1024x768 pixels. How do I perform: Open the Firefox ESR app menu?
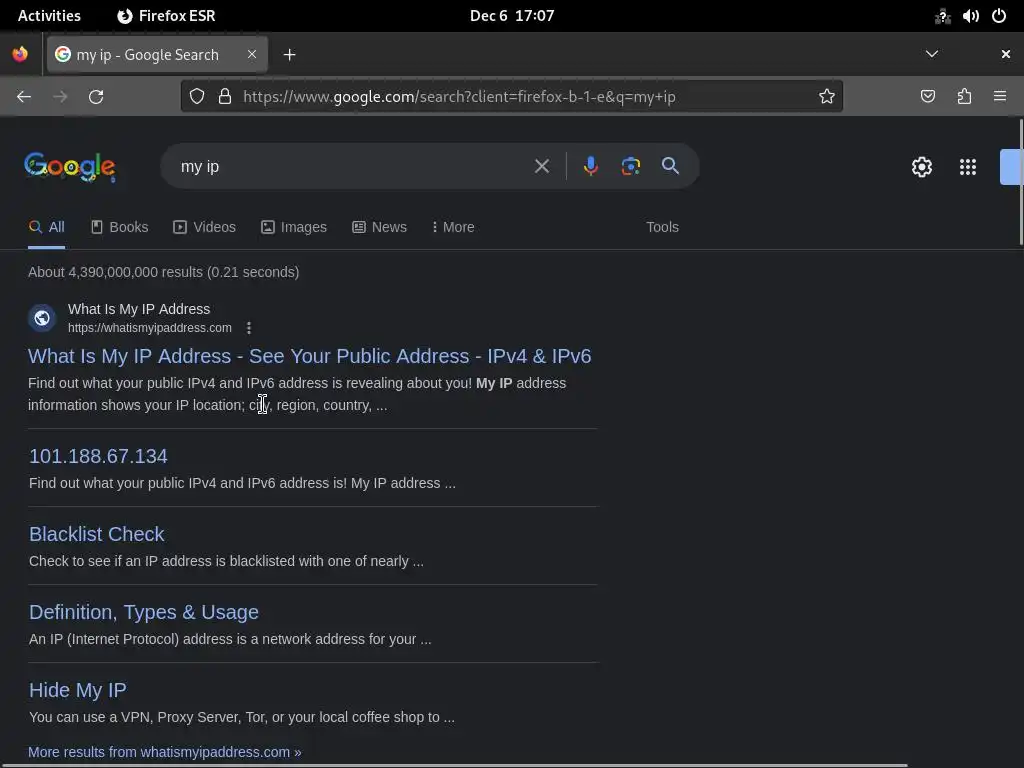click(167, 16)
